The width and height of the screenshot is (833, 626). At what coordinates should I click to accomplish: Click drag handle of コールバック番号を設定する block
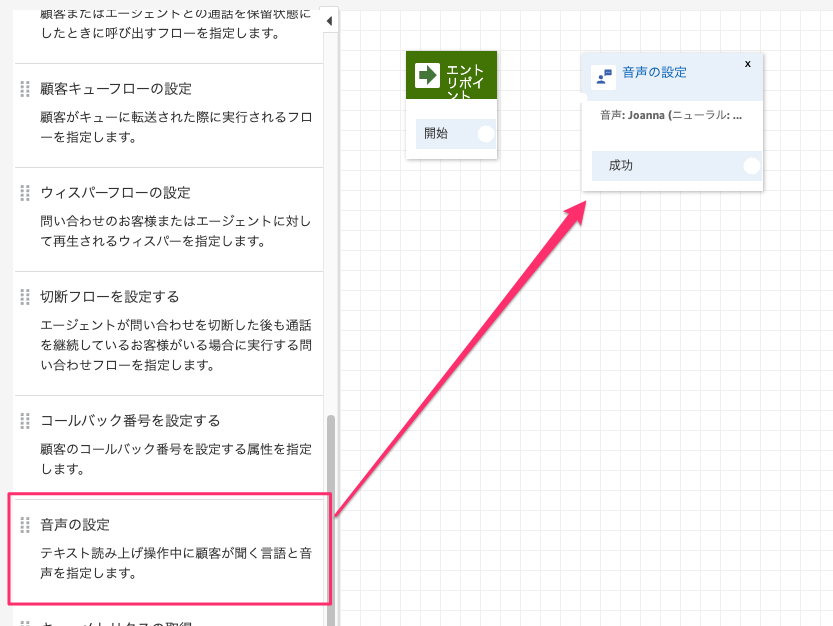(25, 421)
